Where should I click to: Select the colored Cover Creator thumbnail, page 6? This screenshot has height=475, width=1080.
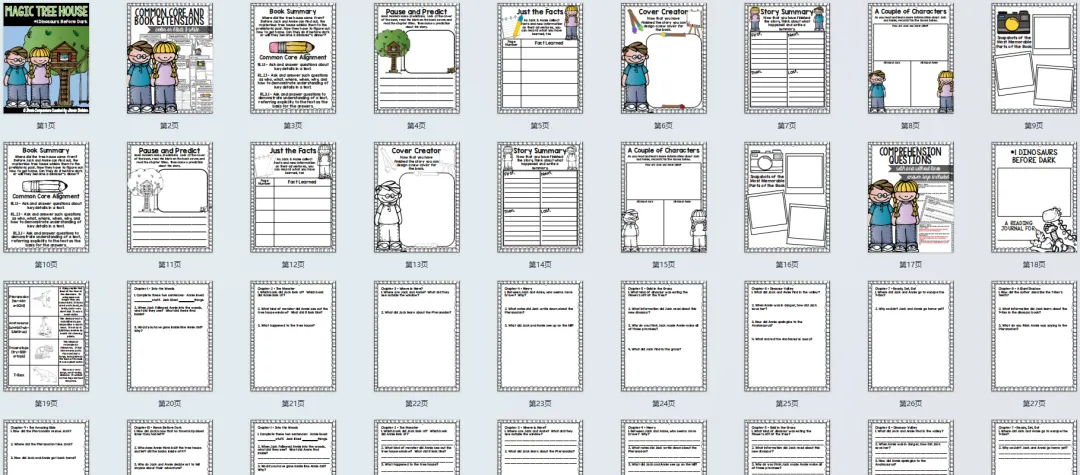(663, 59)
